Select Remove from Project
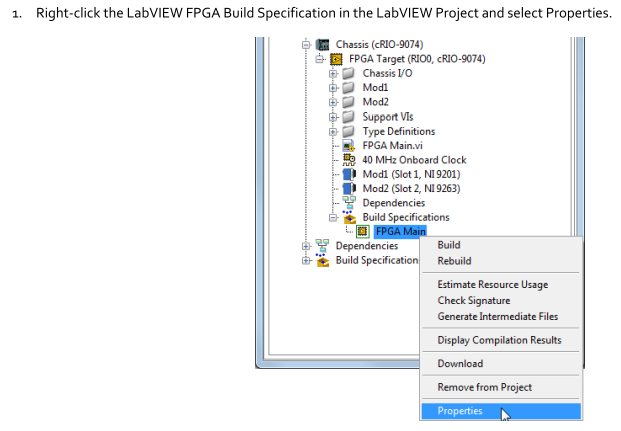The height and width of the screenshot is (431, 621). [x=501, y=387]
